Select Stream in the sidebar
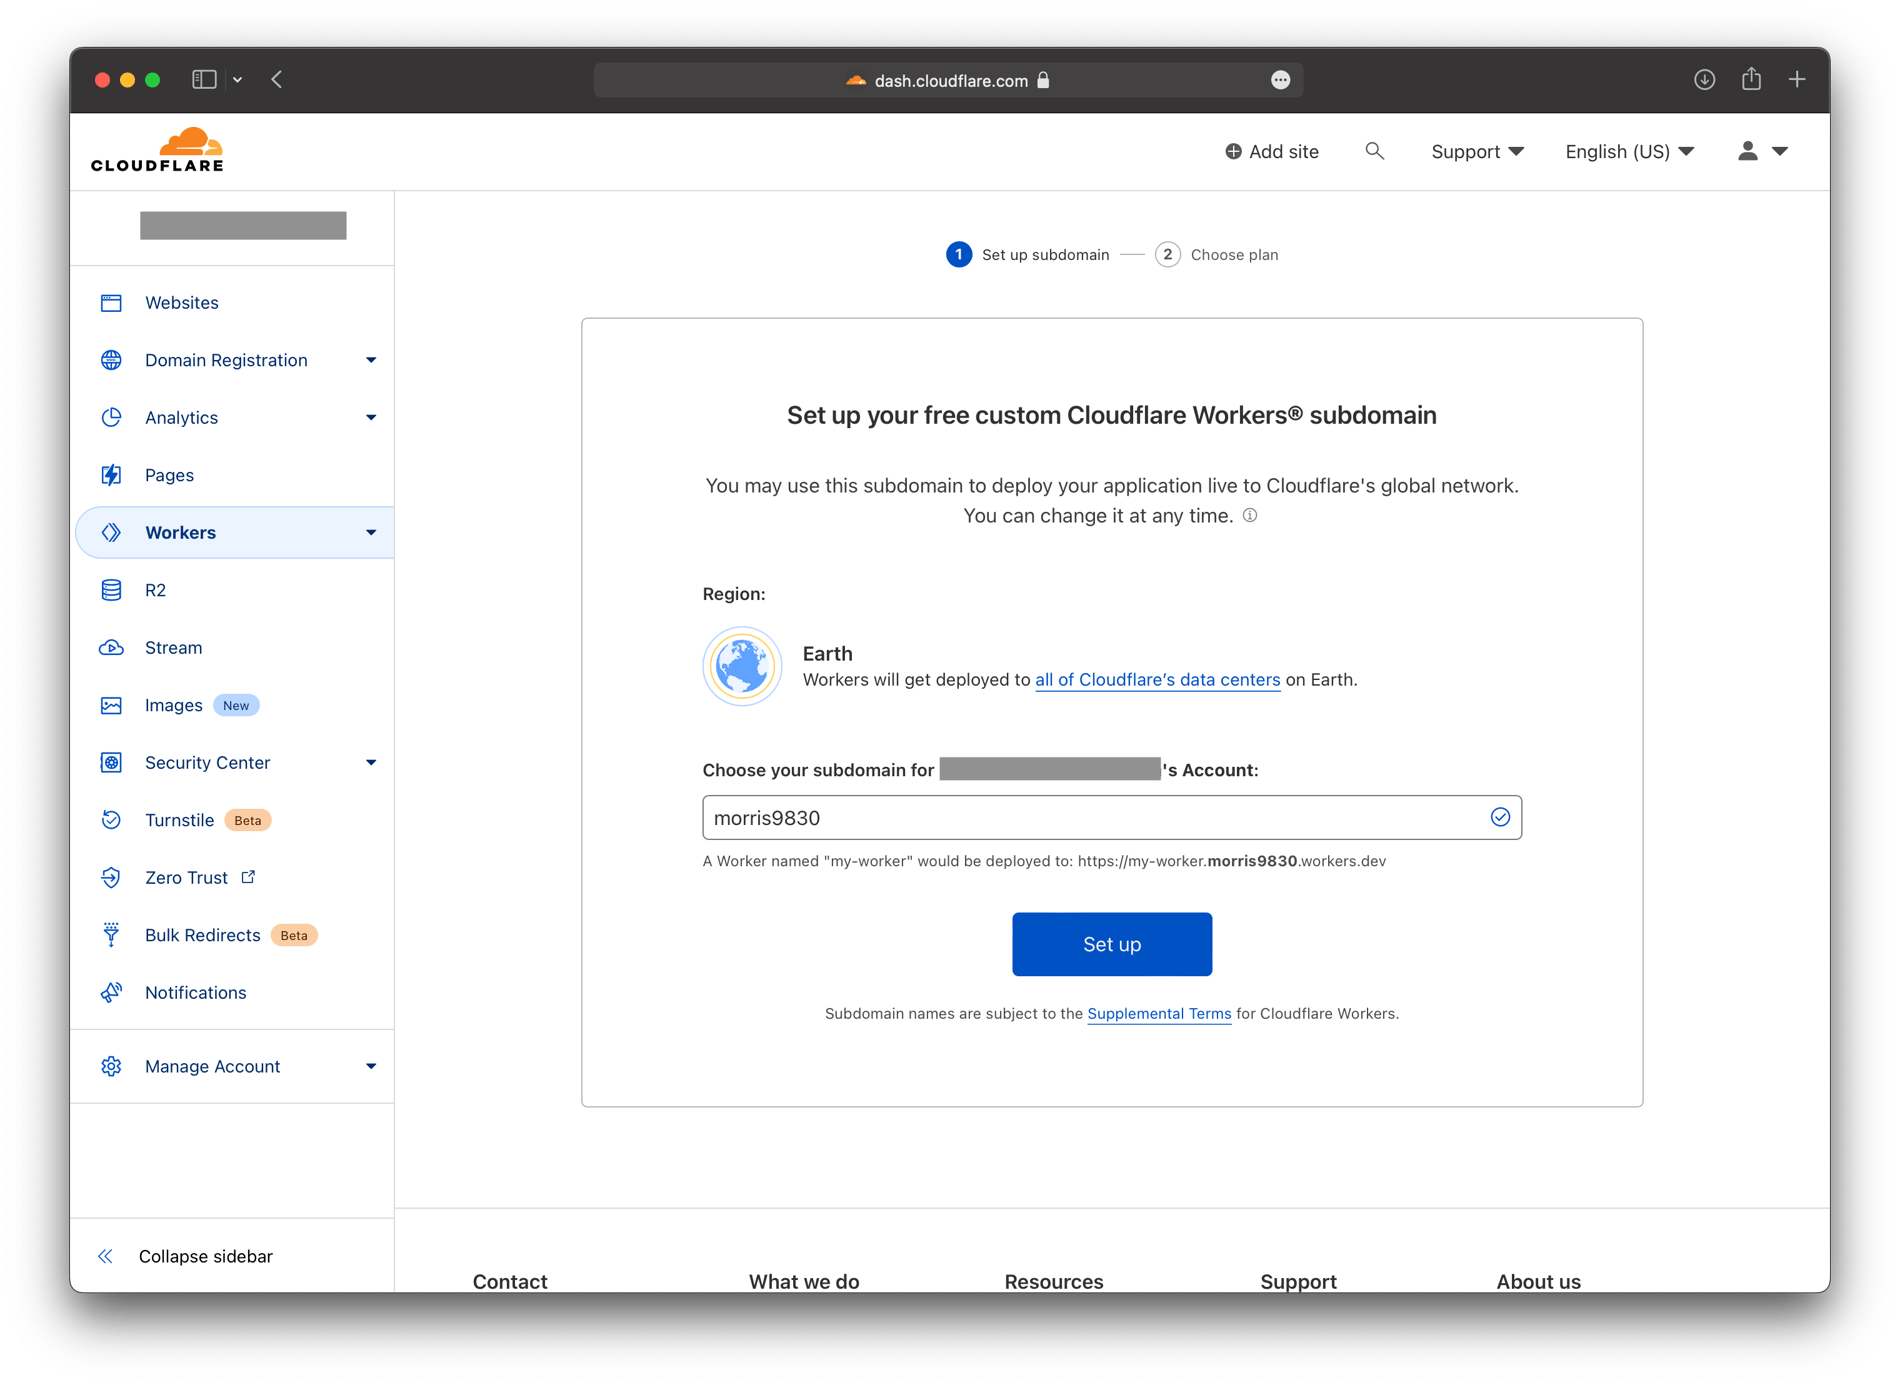Image resolution: width=1900 pixels, height=1385 pixels. pos(173,647)
